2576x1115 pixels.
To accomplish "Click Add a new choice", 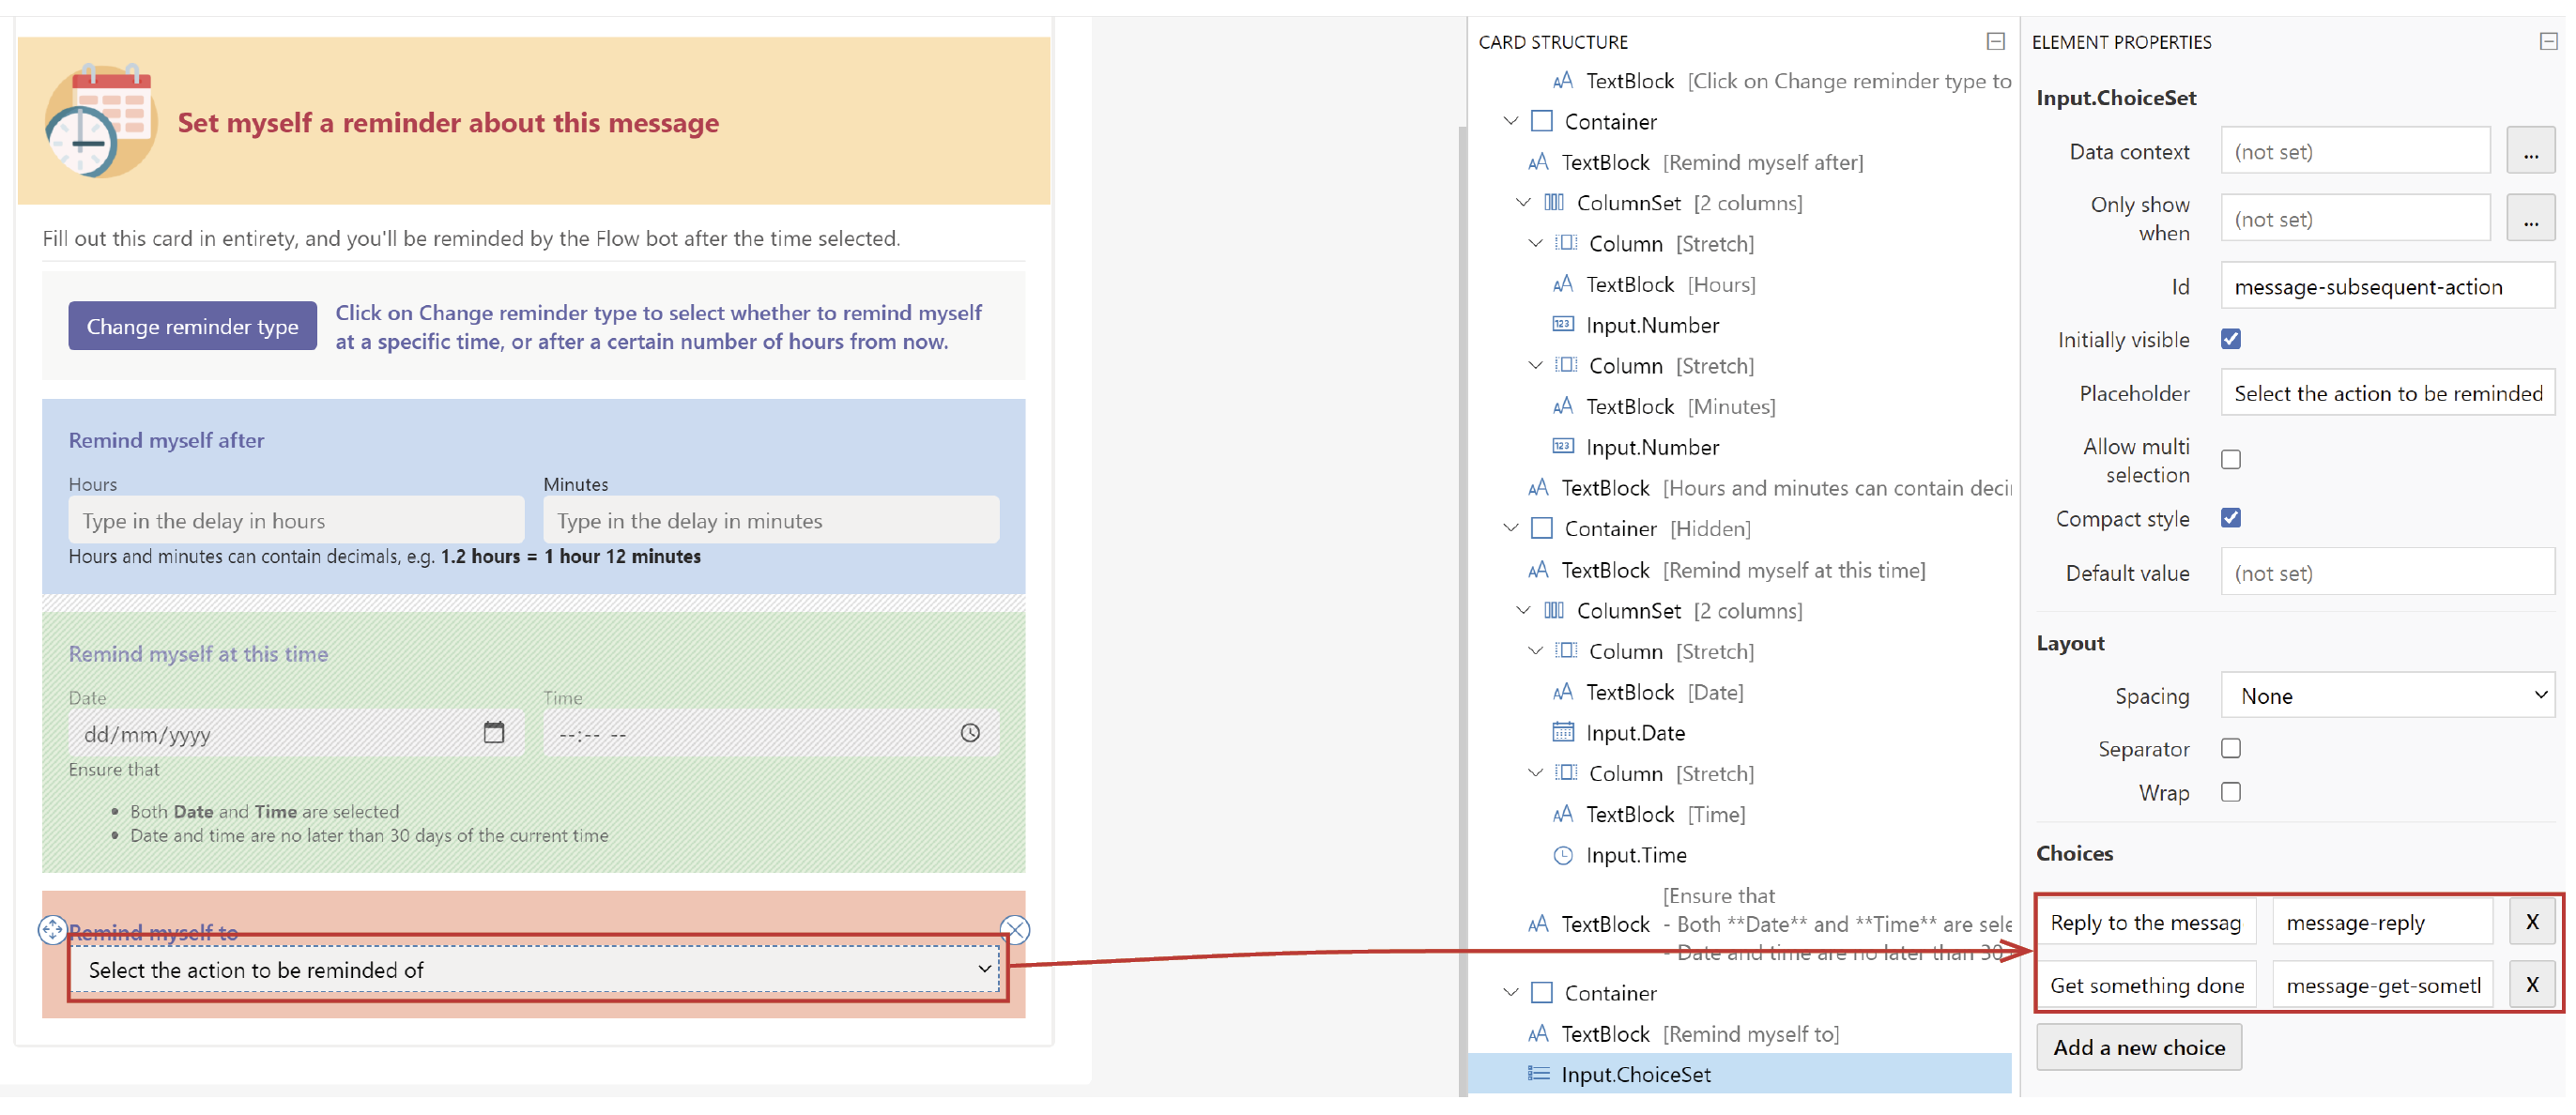I will (x=2139, y=1046).
